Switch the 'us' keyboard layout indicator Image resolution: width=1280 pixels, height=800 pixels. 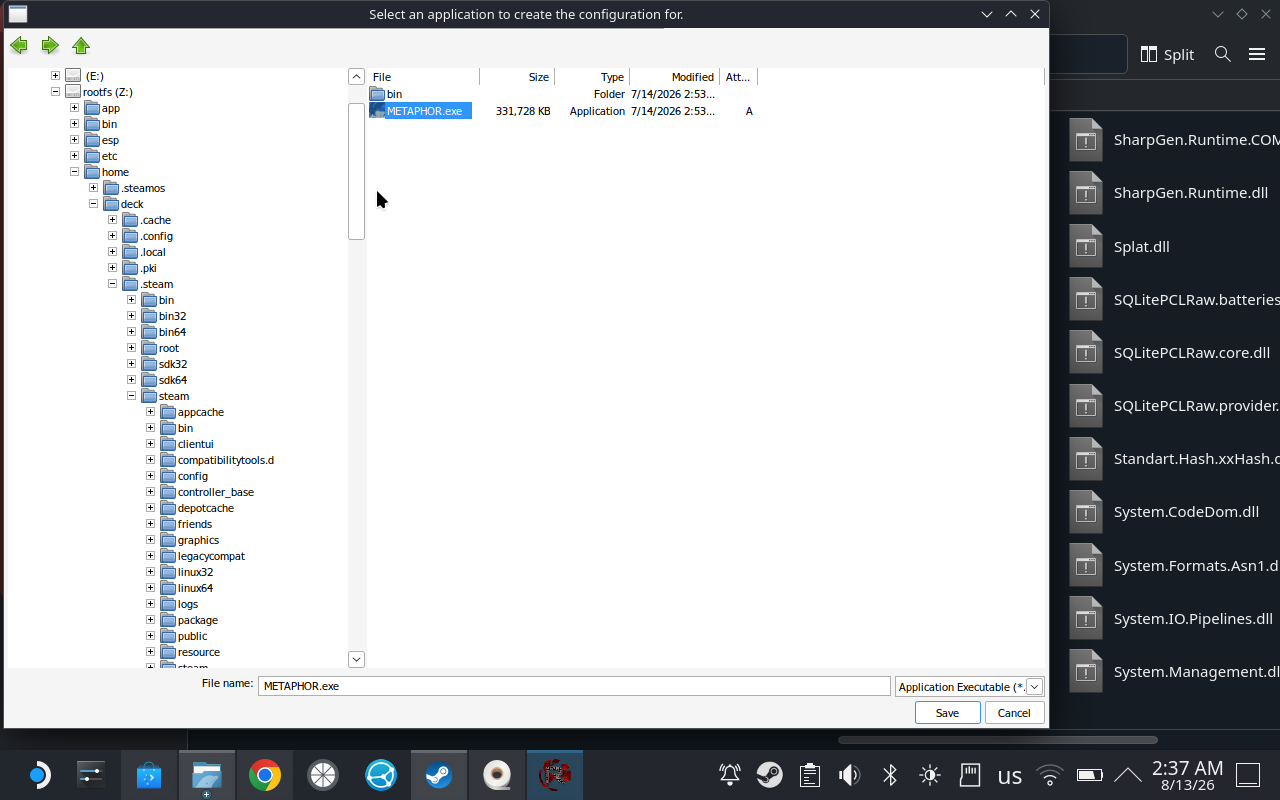[1010, 776]
